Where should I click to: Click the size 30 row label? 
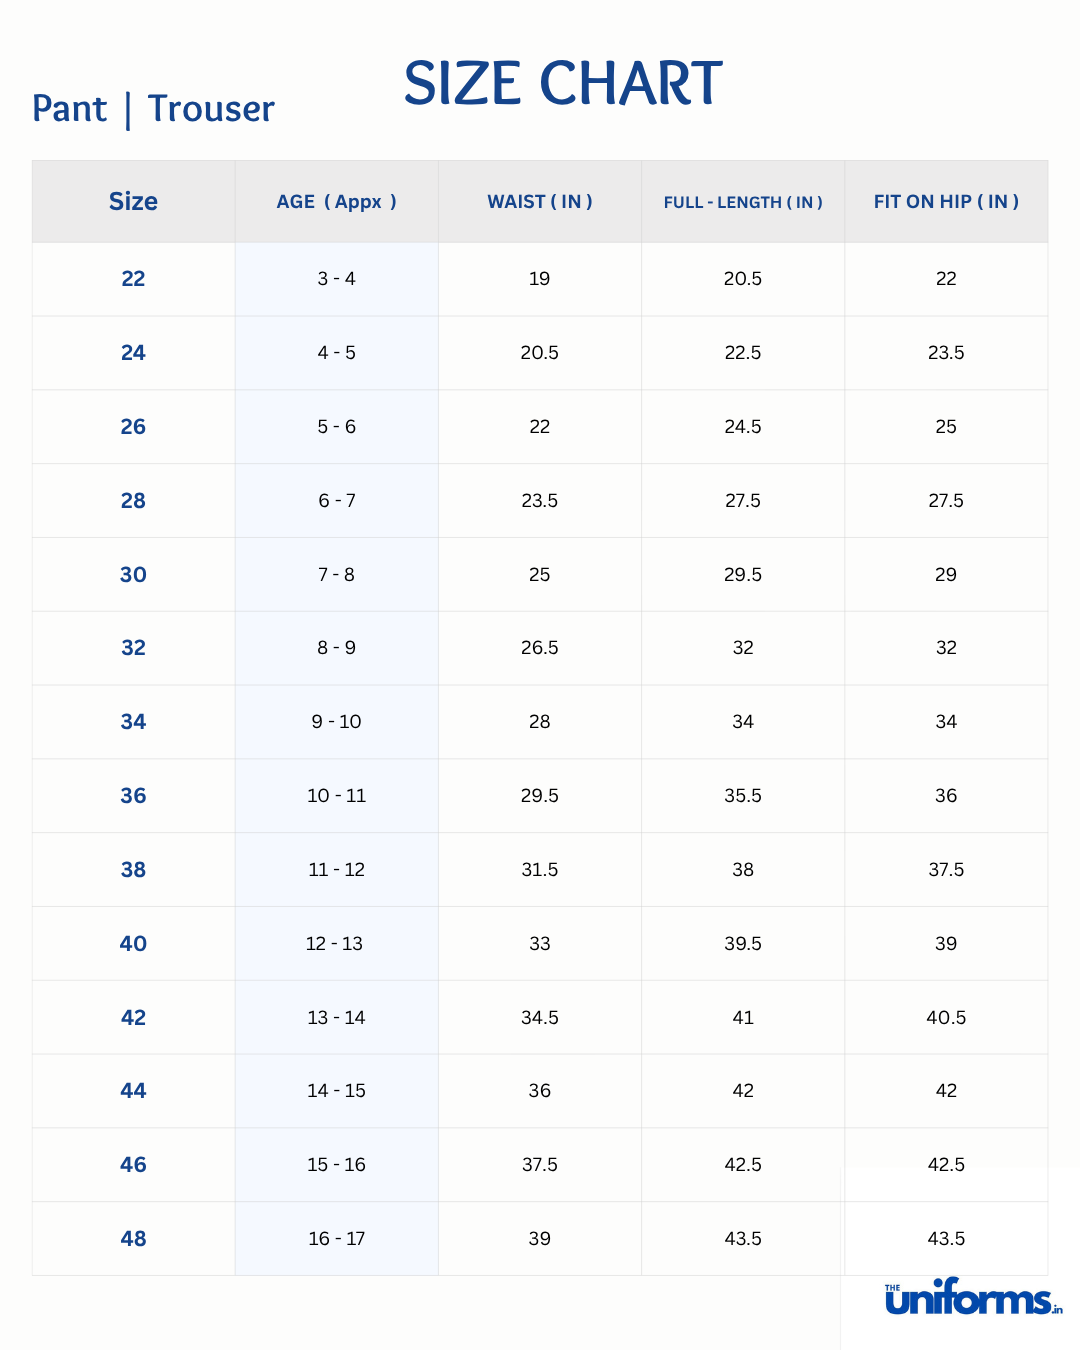click(x=133, y=575)
